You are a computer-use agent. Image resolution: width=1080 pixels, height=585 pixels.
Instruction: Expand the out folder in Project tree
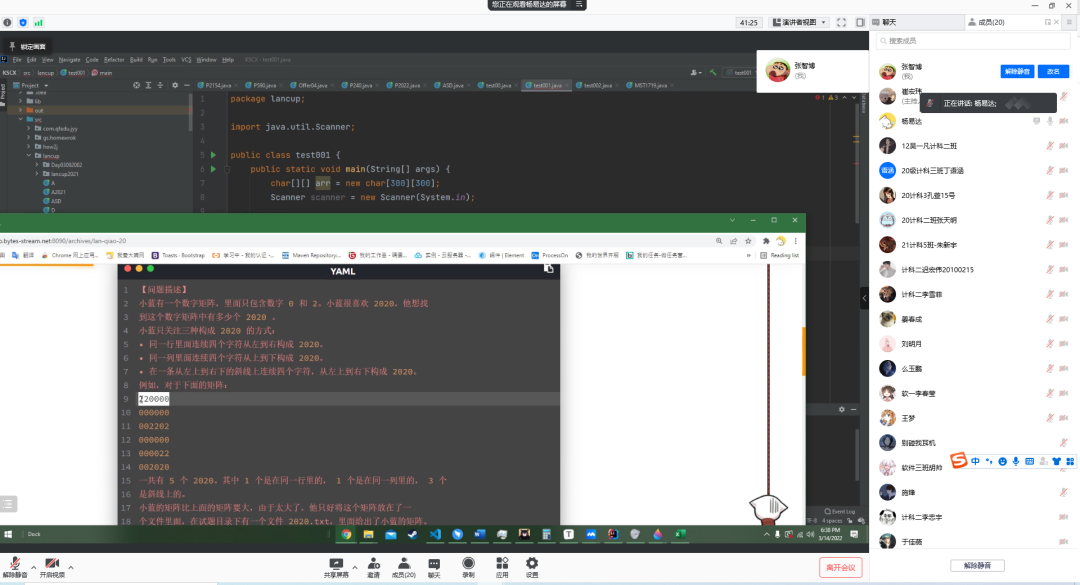(x=21, y=110)
